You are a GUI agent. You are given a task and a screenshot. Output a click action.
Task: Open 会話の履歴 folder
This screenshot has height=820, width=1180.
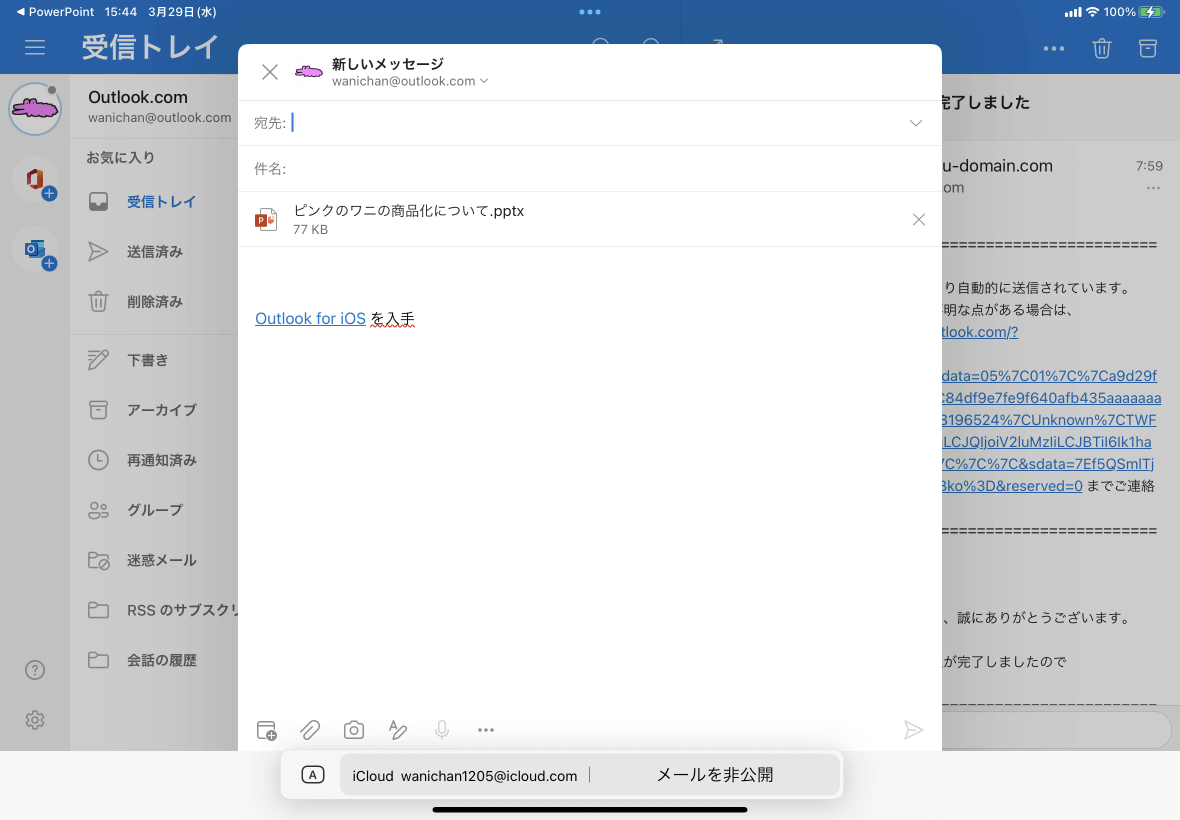154,661
